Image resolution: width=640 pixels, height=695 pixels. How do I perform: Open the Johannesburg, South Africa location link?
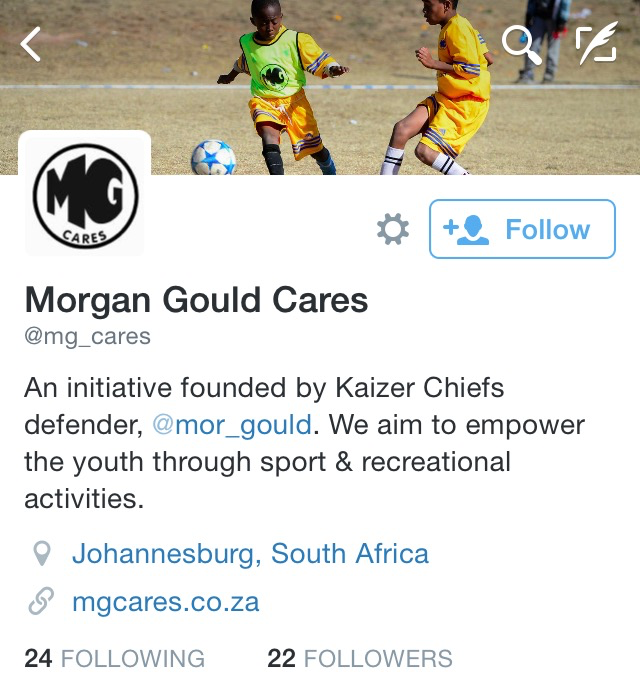coord(250,554)
